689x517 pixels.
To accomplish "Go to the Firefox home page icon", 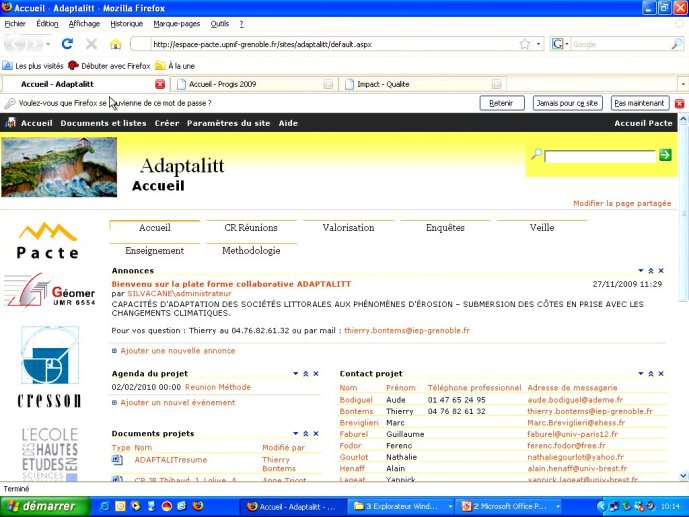I will point(116,44).
